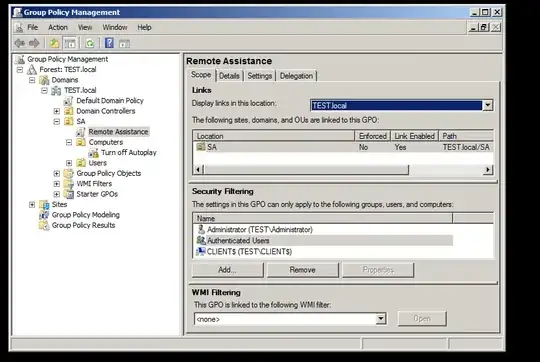Open the View menu
Image resolution: width=540 pixels, height=362 pixels.
pyautogui.click(x=85, y=28)
